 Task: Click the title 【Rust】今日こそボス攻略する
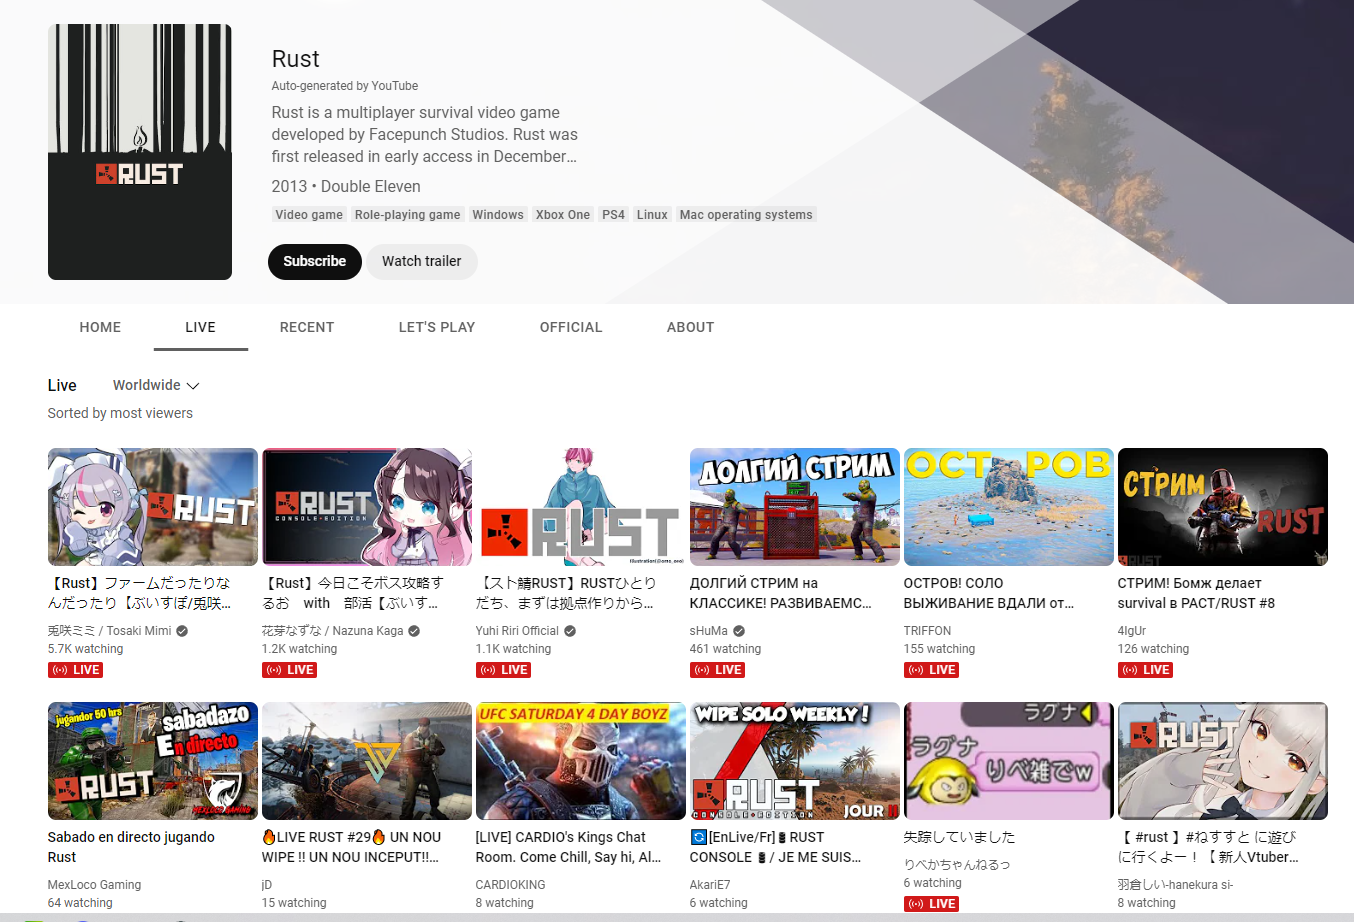pyautogui.click(x=353, y=593)
